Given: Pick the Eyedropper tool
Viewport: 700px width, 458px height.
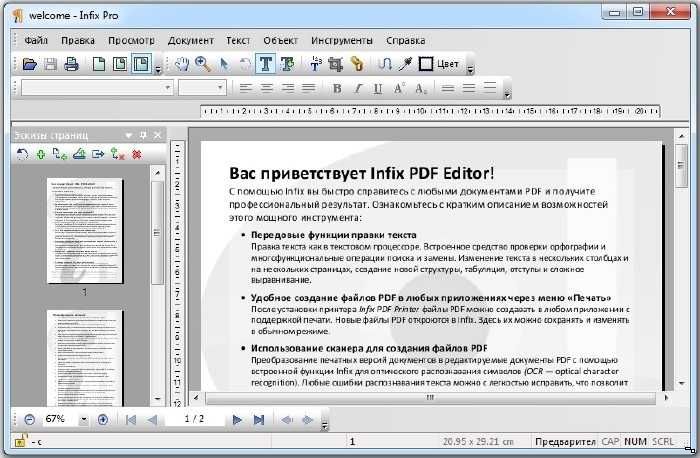Looking at the screenshot, I should [404, 64].
